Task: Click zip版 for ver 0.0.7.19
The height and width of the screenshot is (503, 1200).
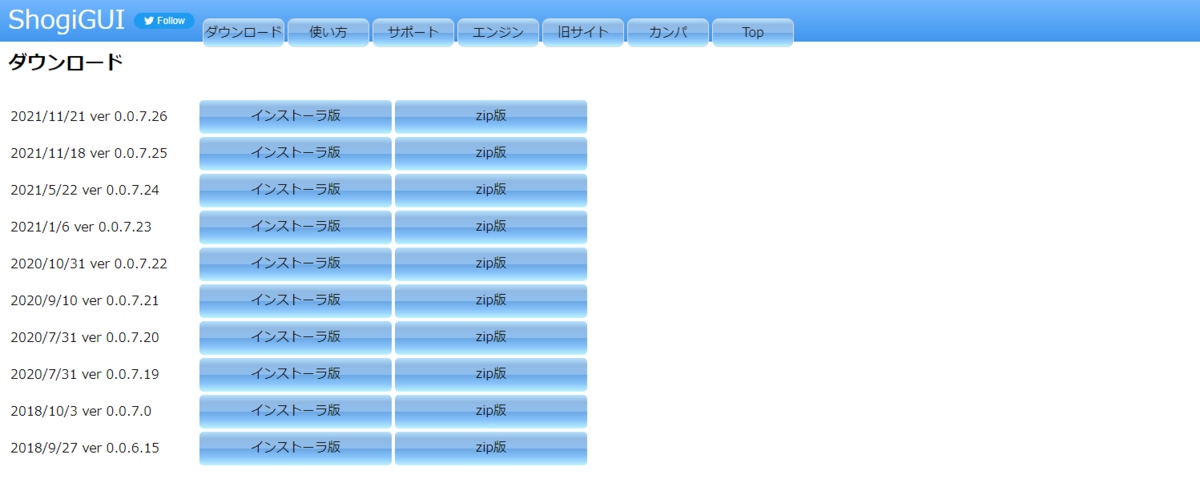Action: 491,374
